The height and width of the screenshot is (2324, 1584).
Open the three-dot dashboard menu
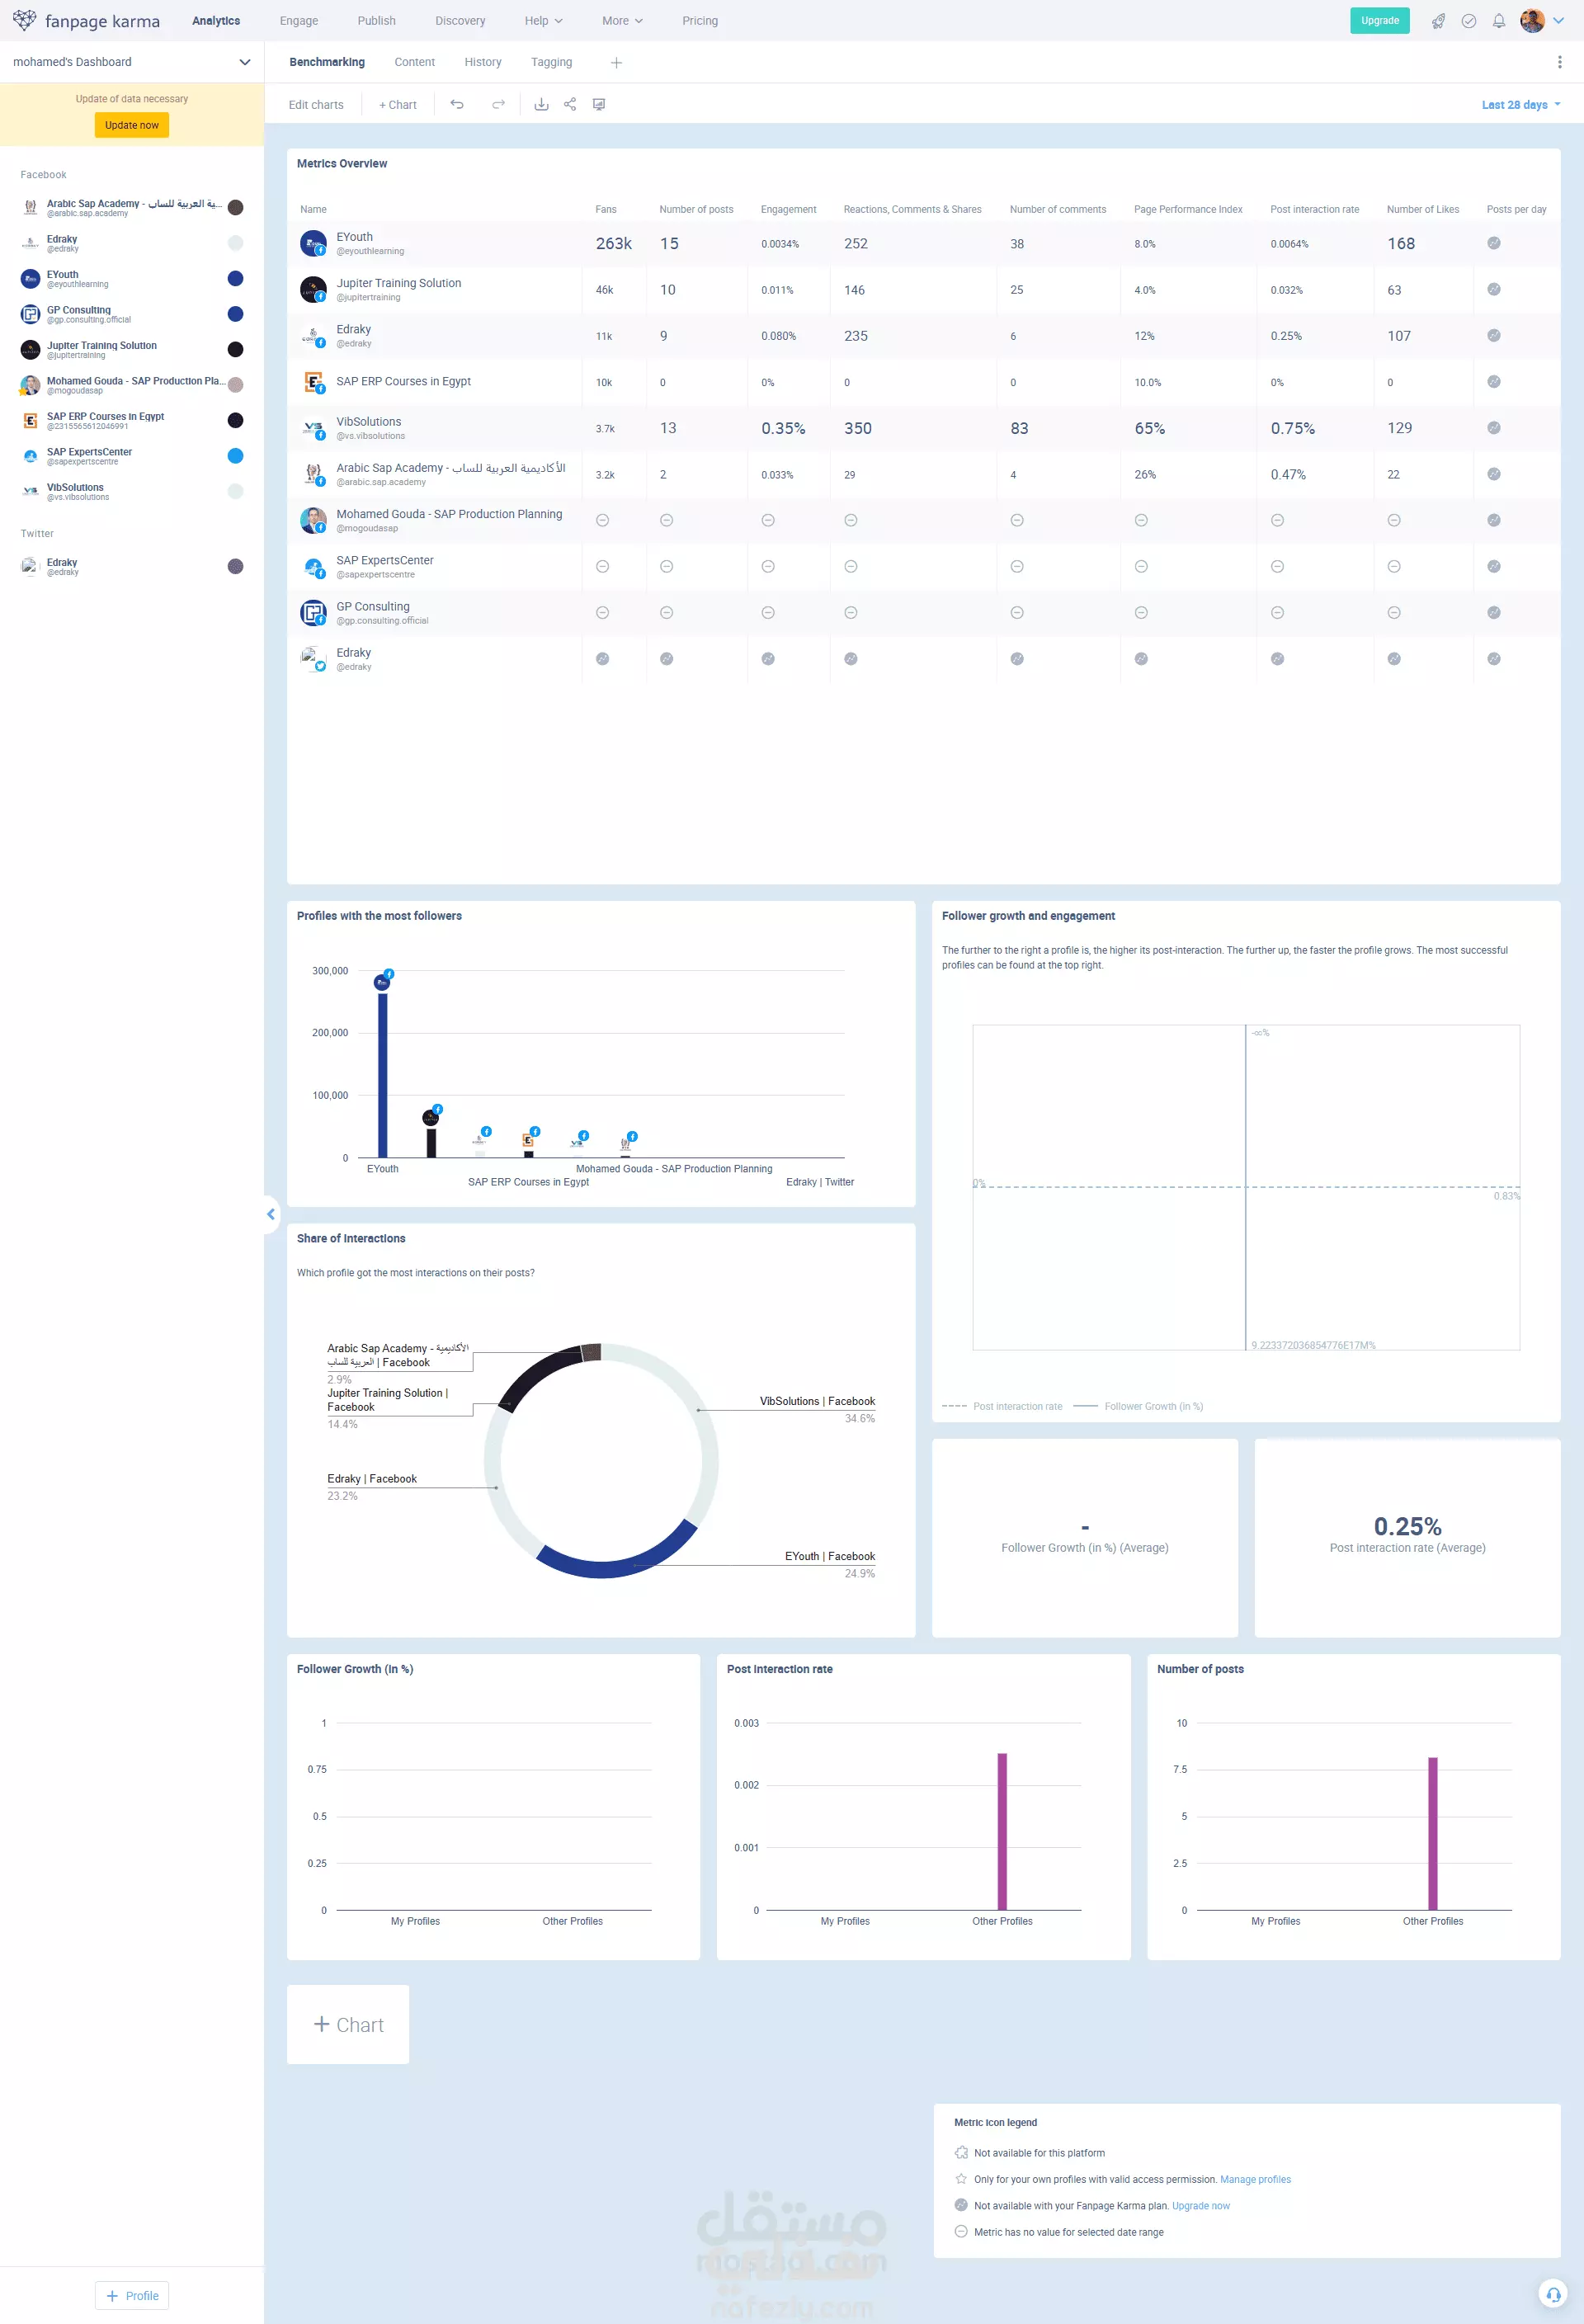point(1559,62)
